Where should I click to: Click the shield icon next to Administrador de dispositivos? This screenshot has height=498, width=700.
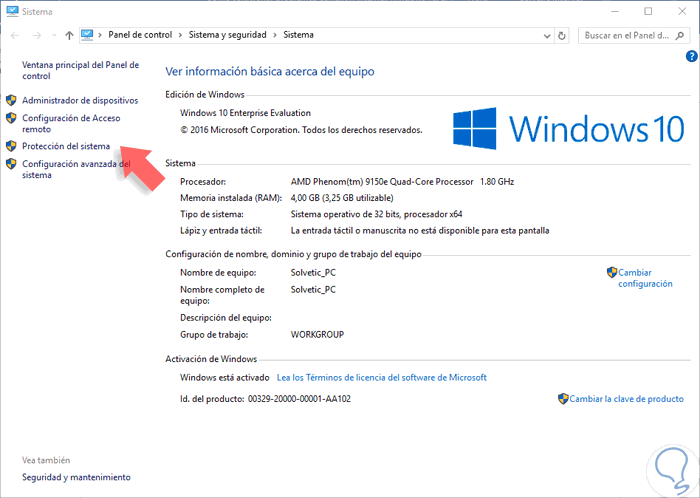click(x=11, y=100)
